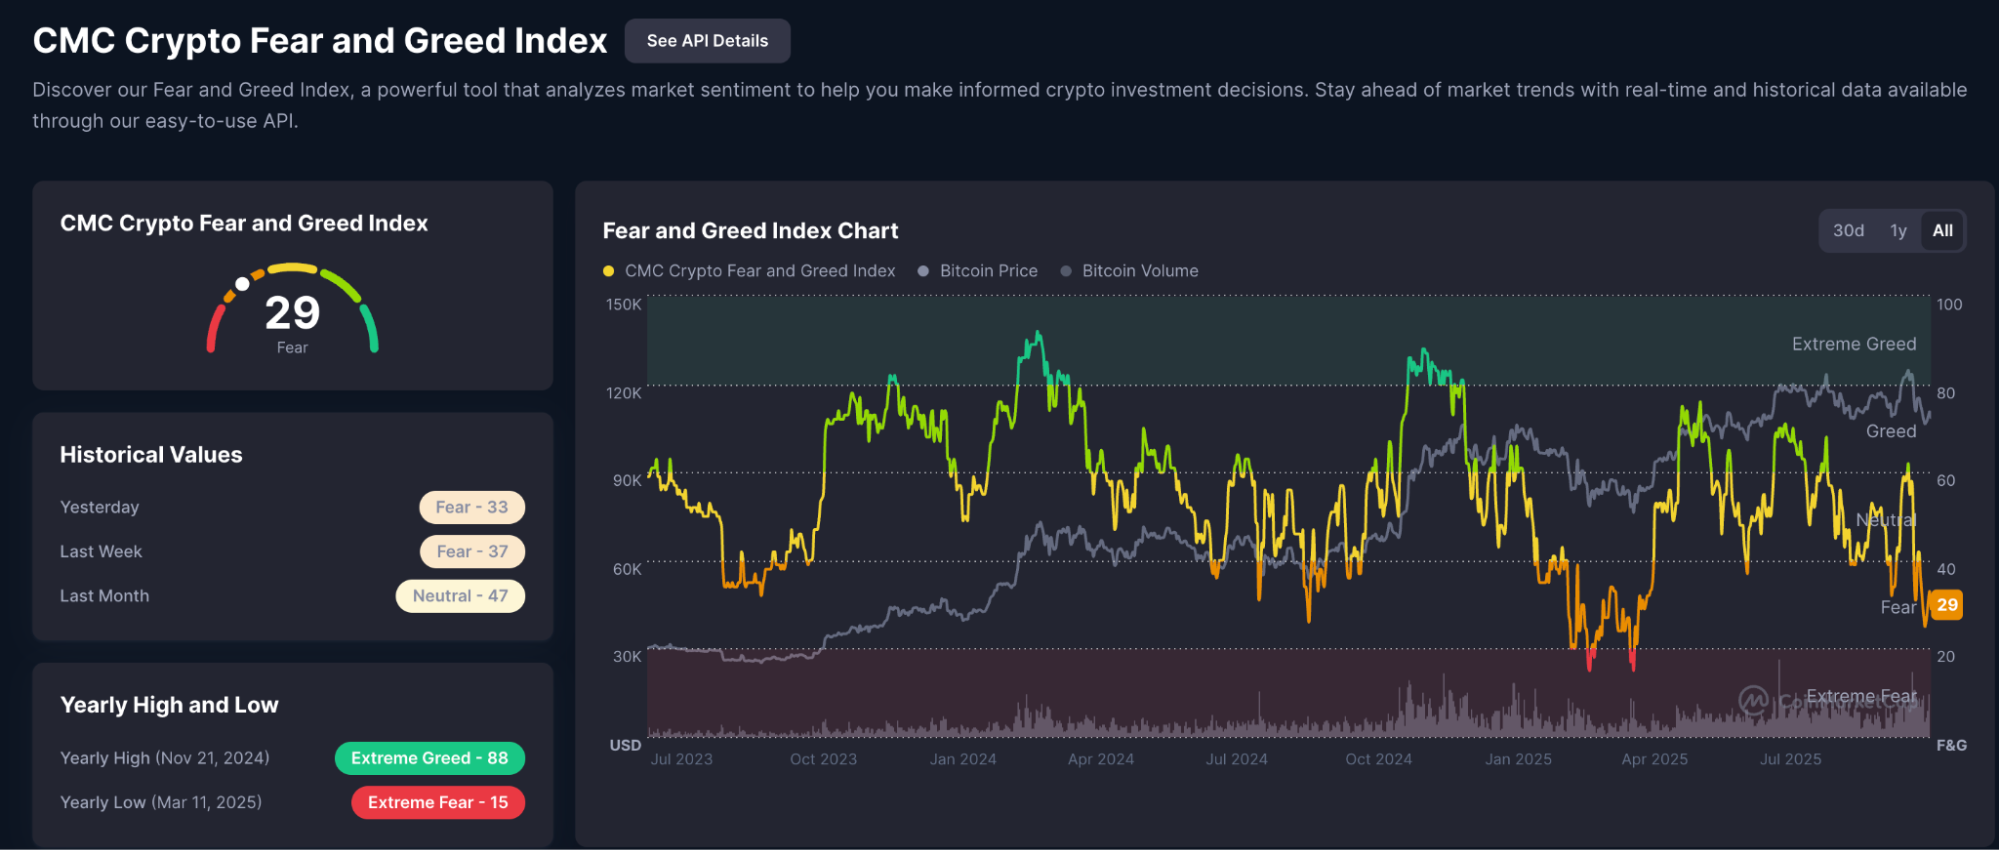1999x851 pixels.
Task: Click the Extreme Fear - 15 badge
Action: point(438,802)
